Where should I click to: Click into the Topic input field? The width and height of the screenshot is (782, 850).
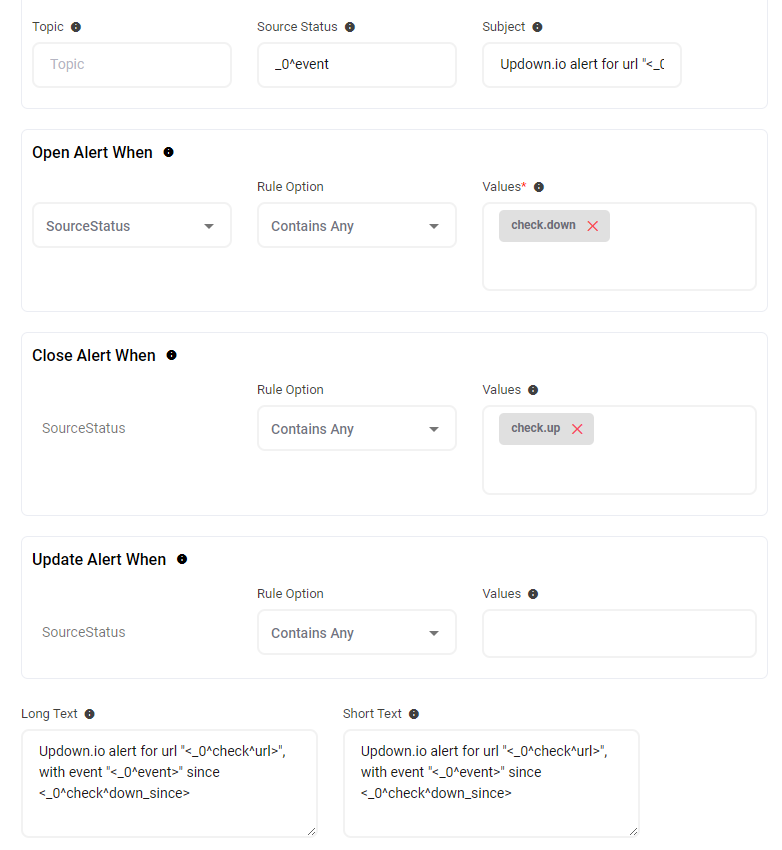coord(132,65)
